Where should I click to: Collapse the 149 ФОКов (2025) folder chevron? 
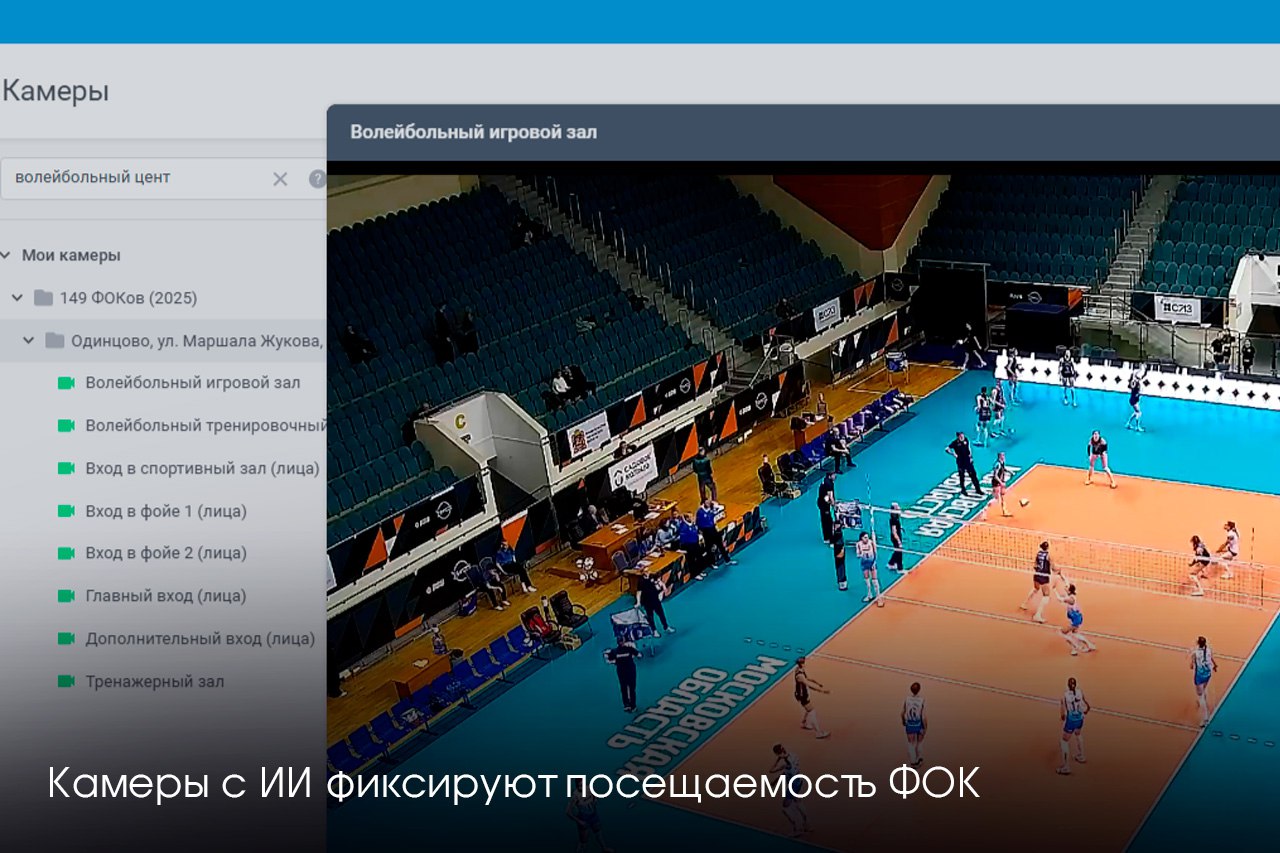tap(17, 298)
